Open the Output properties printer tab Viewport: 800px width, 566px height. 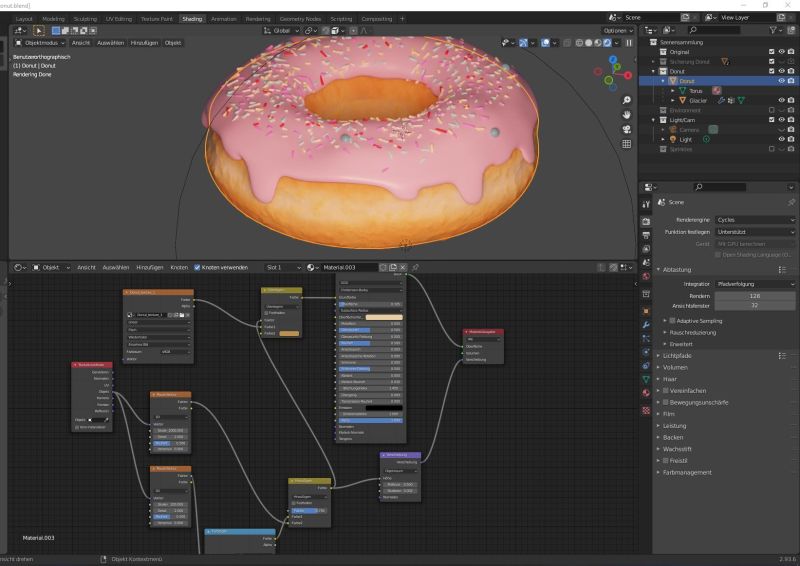pos(646,235)
